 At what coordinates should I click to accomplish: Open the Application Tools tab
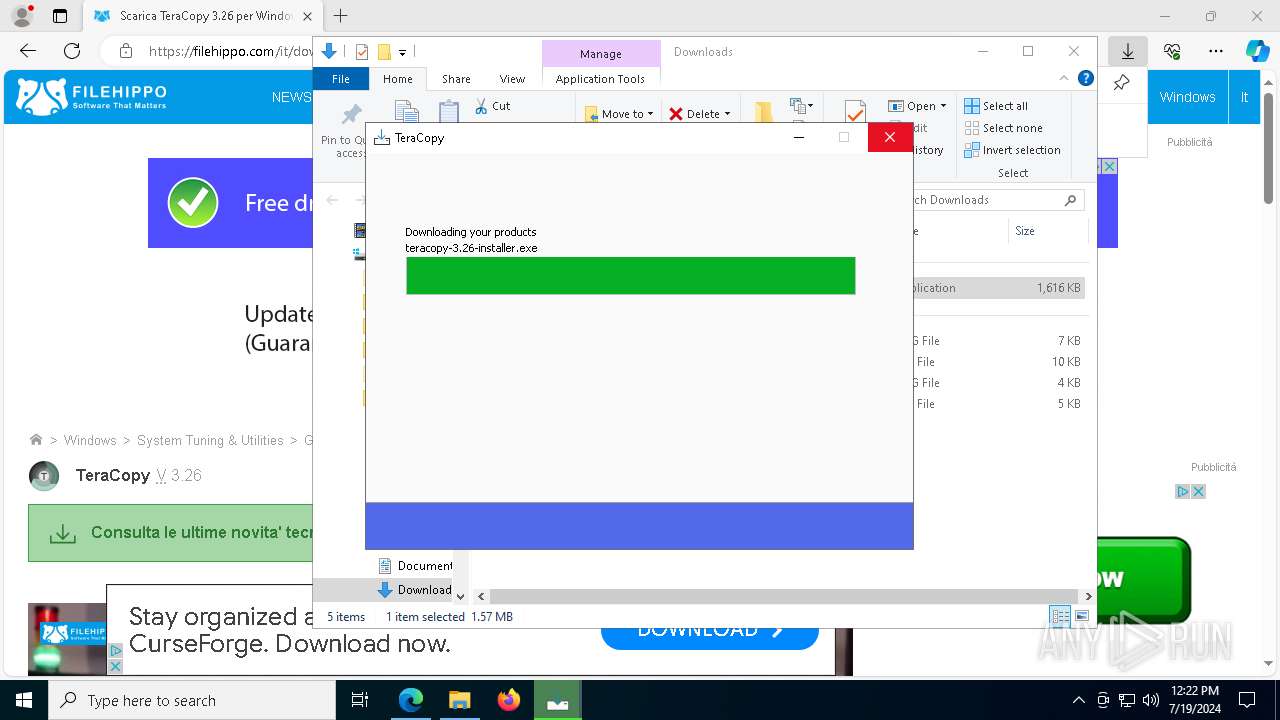pos(600,79)
